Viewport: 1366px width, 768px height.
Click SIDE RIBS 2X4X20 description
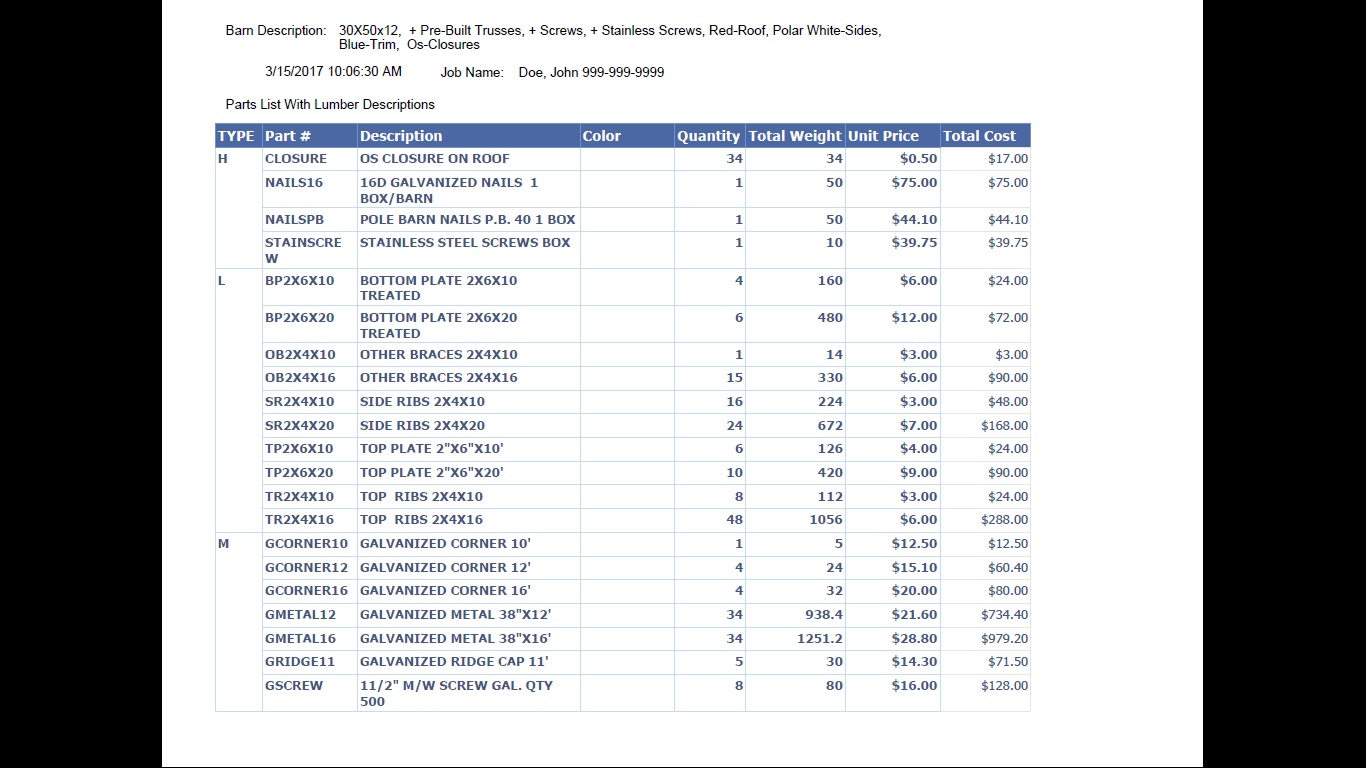[422, 426]
